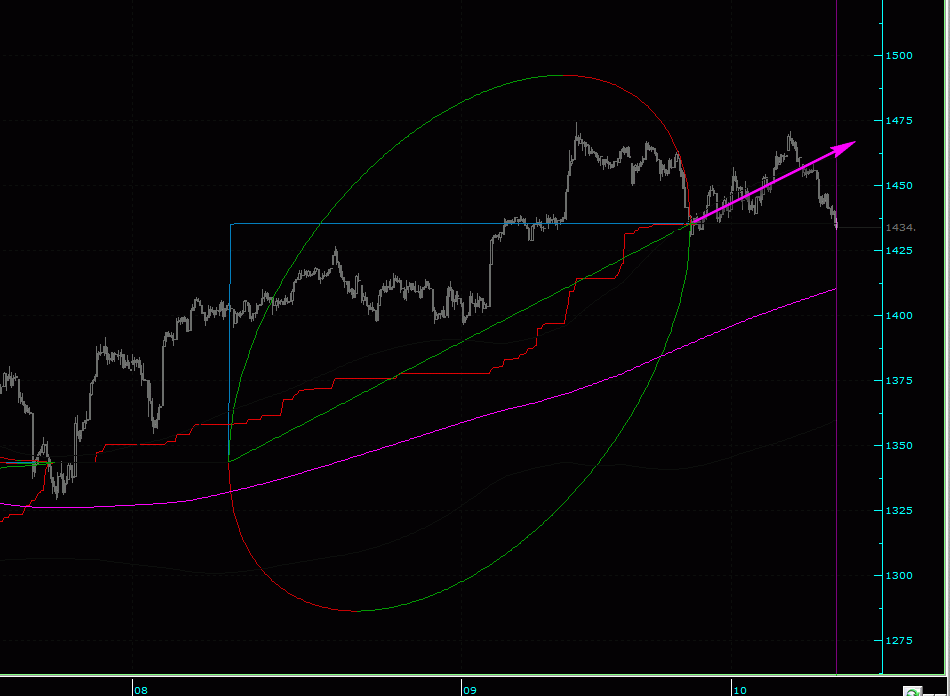Screen dimensions: 950x696
Task: Select the 1325 price axis label
Action: click(x=899, y=511)
